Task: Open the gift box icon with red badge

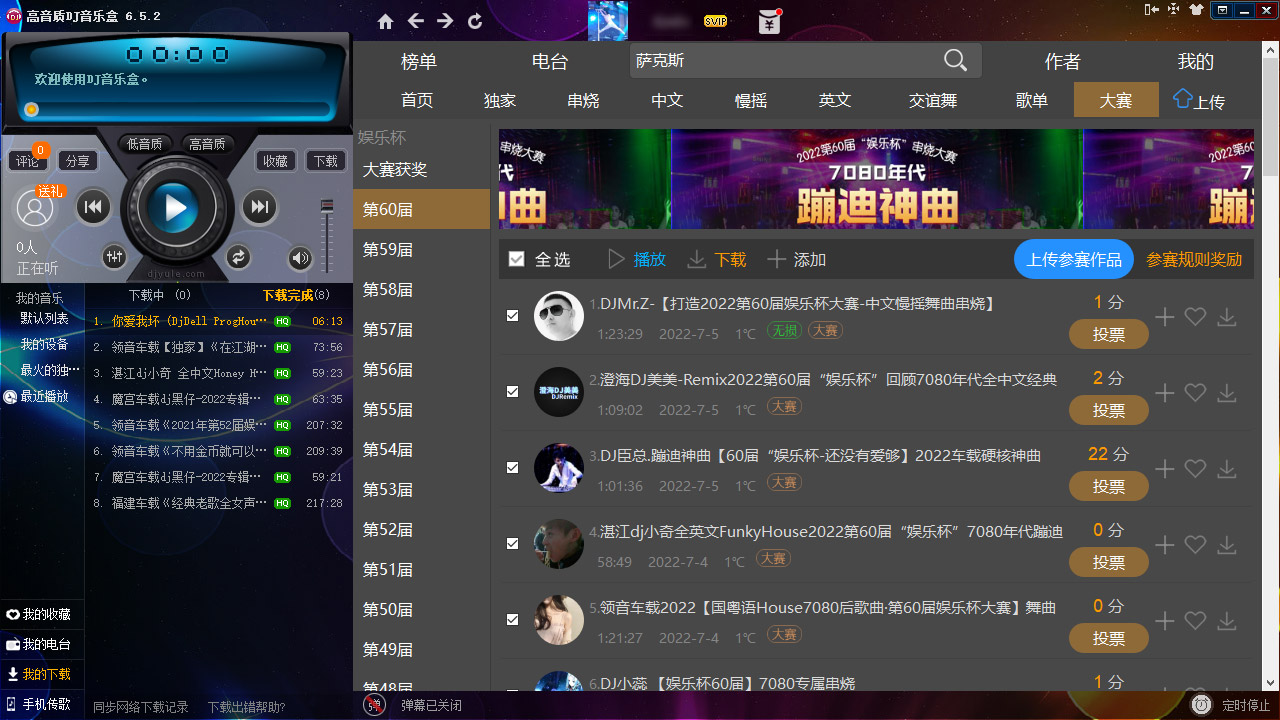Action: [x=768, y=21]
